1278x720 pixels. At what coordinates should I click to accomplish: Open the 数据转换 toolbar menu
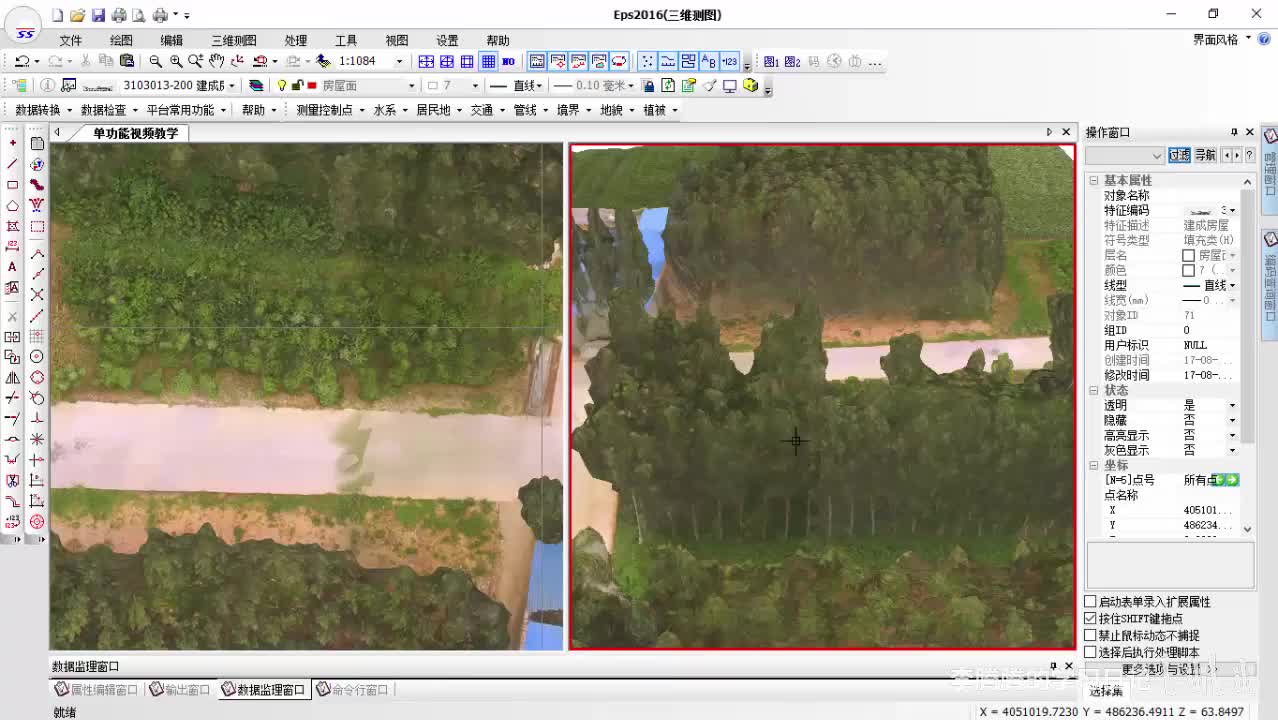pyautogui.click(x=44, y=110)
